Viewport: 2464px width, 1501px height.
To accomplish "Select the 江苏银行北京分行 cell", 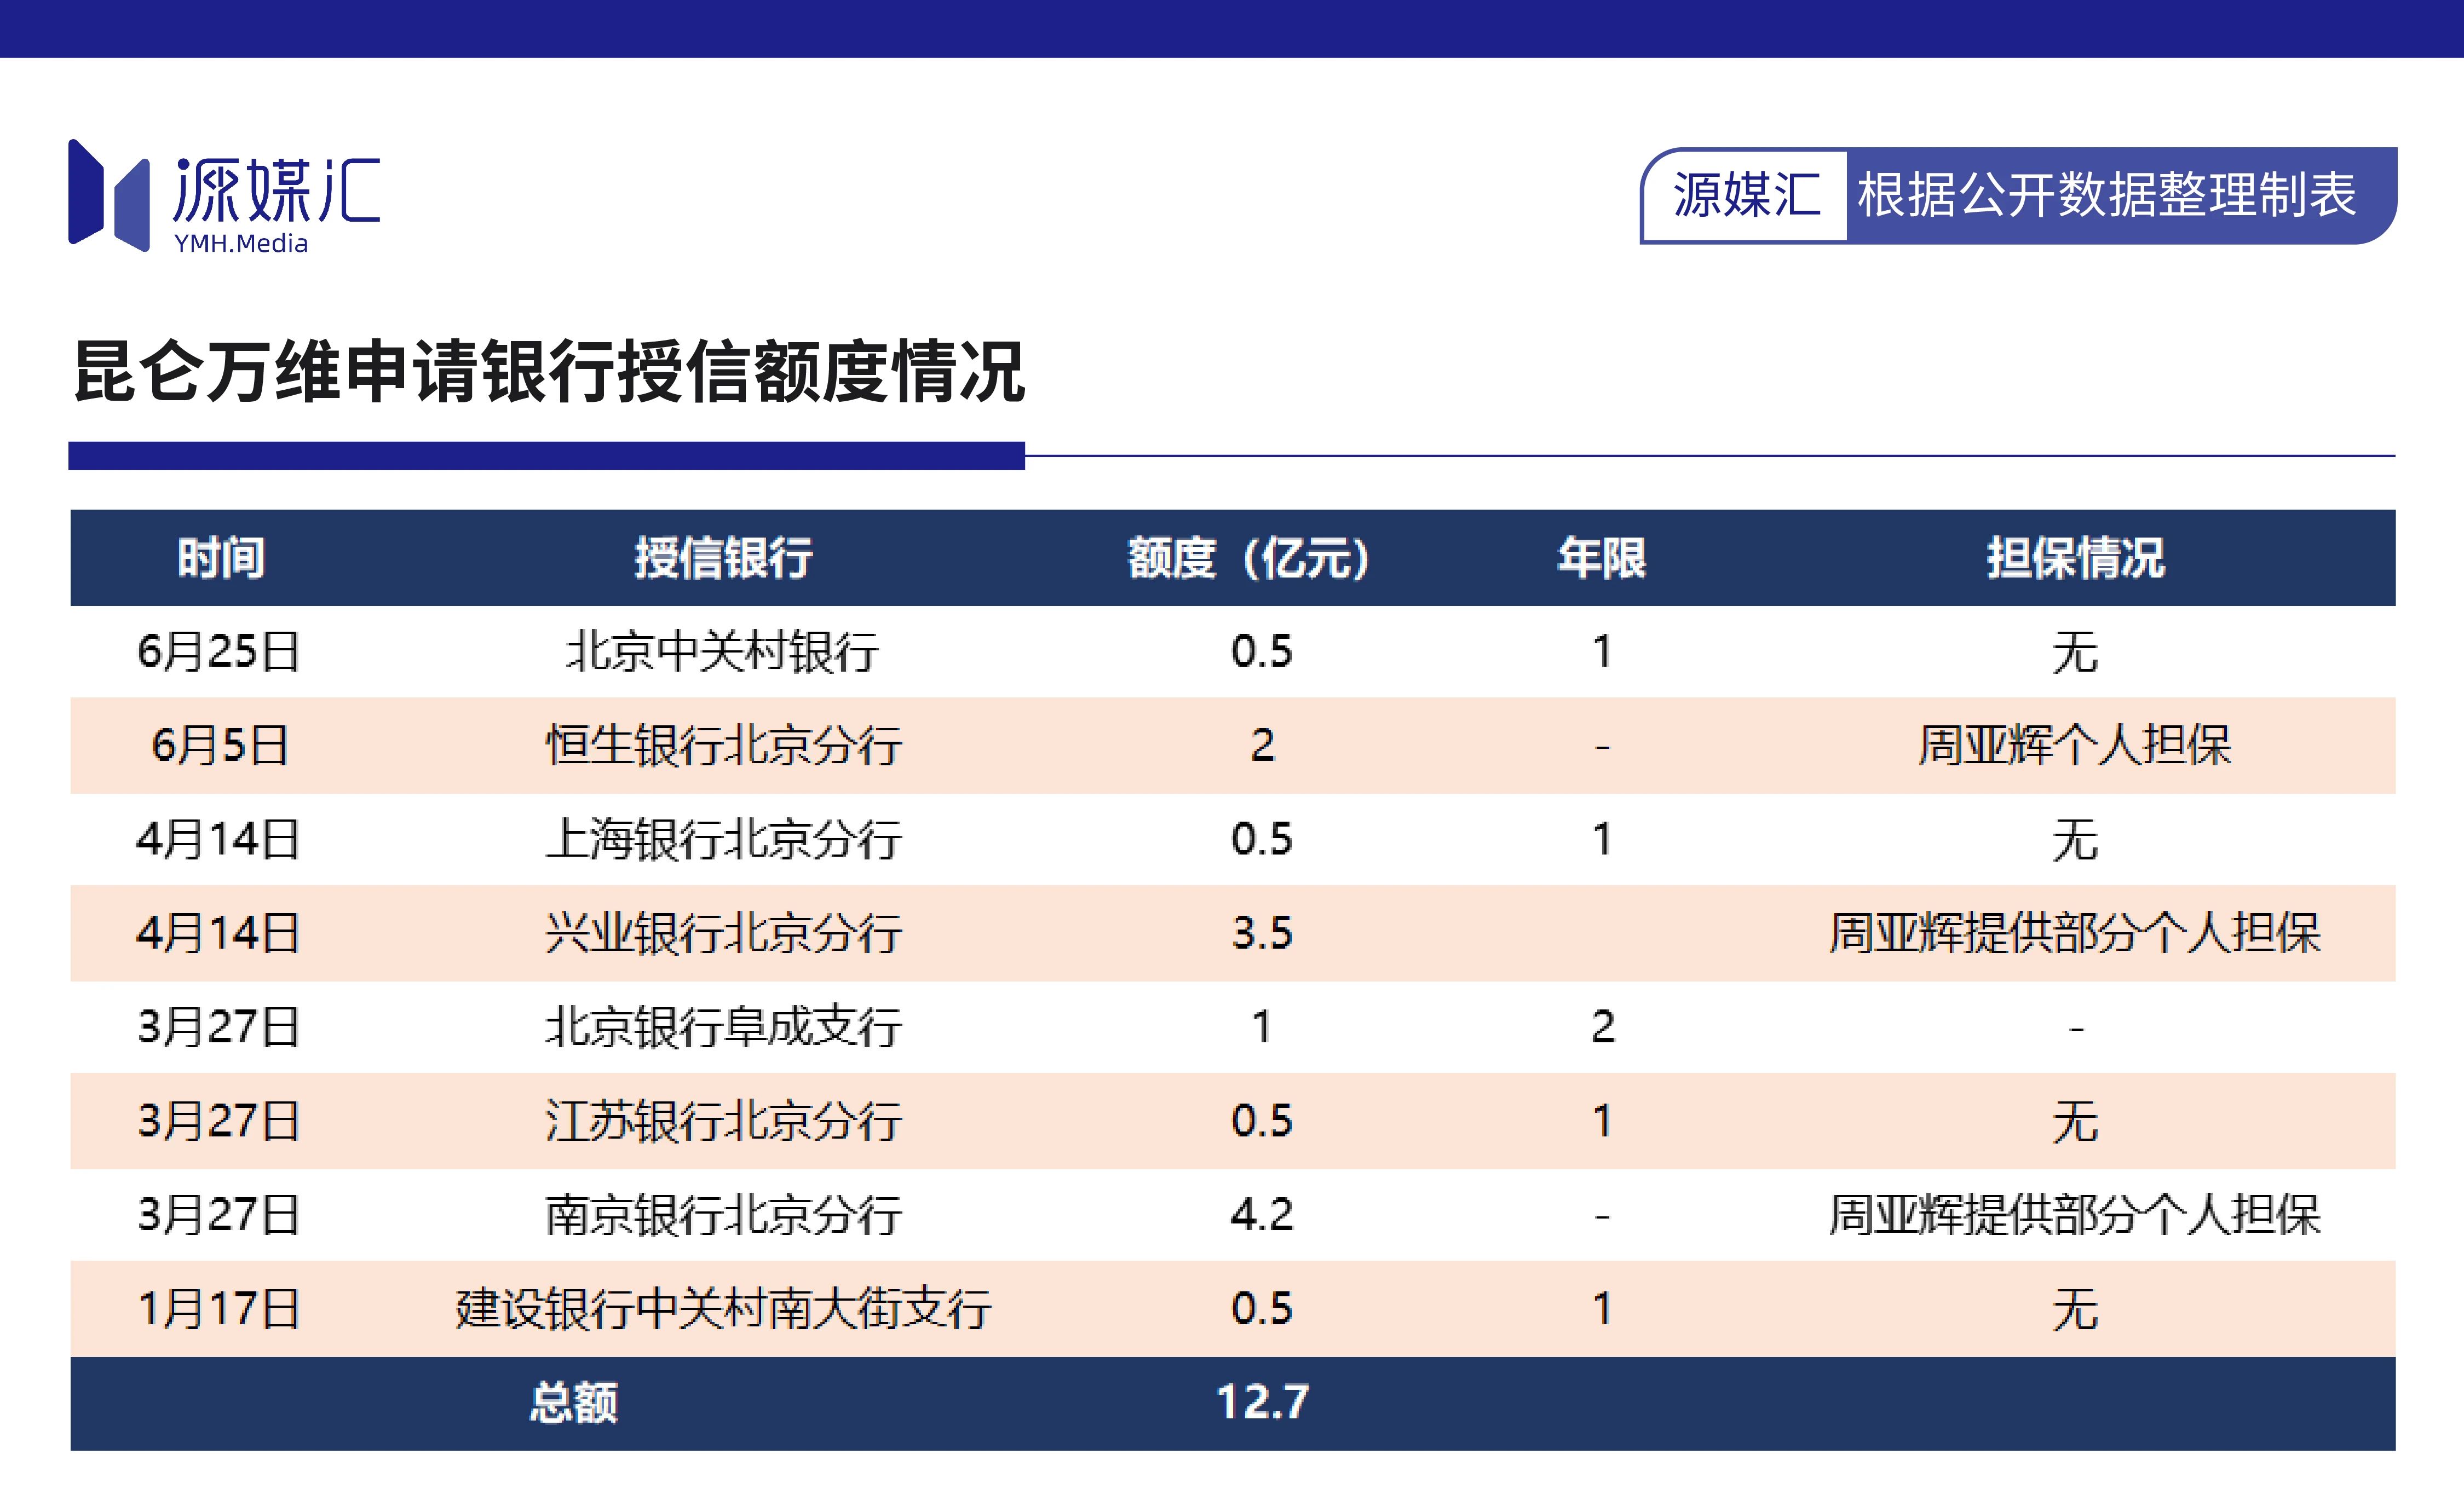I will click(723, 1122).
